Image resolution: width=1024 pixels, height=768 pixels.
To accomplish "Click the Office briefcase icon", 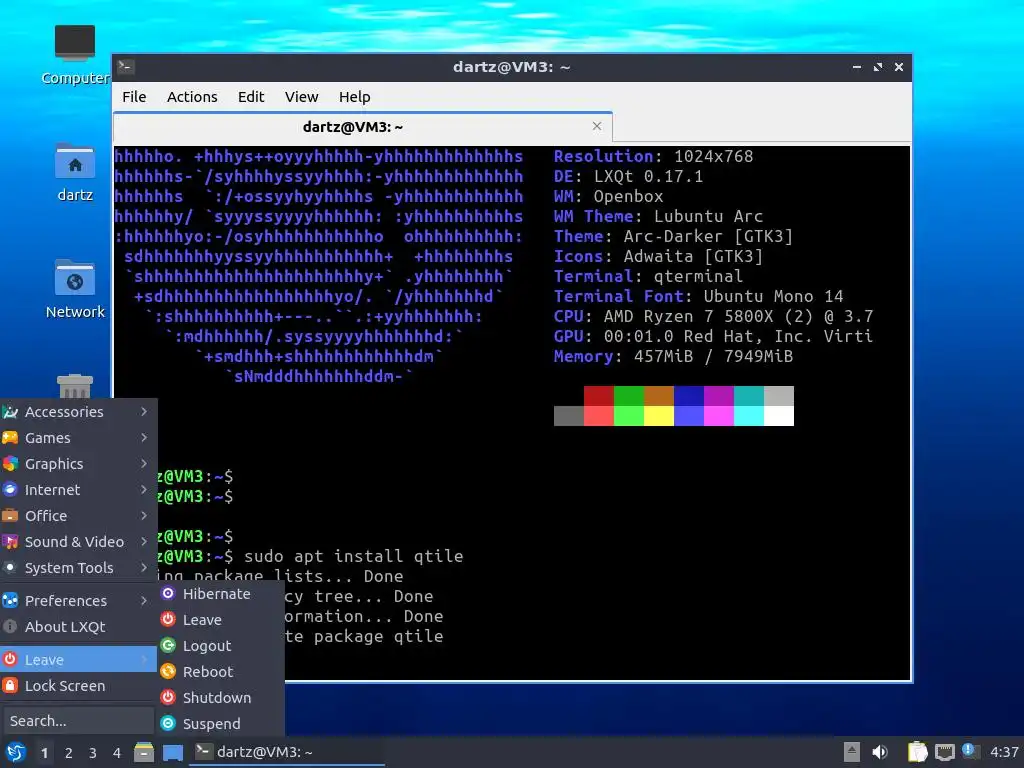I will [10, 515].
